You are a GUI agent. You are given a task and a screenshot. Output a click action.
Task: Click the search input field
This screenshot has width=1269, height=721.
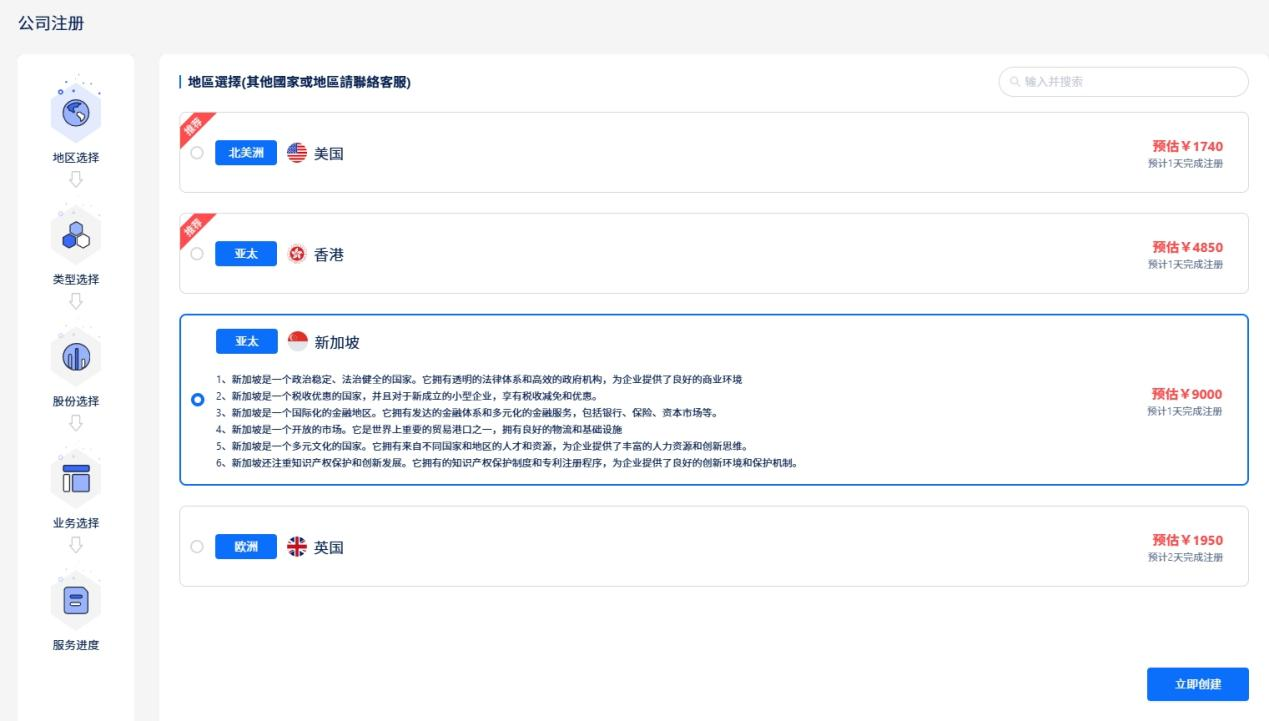(1120, 83)
